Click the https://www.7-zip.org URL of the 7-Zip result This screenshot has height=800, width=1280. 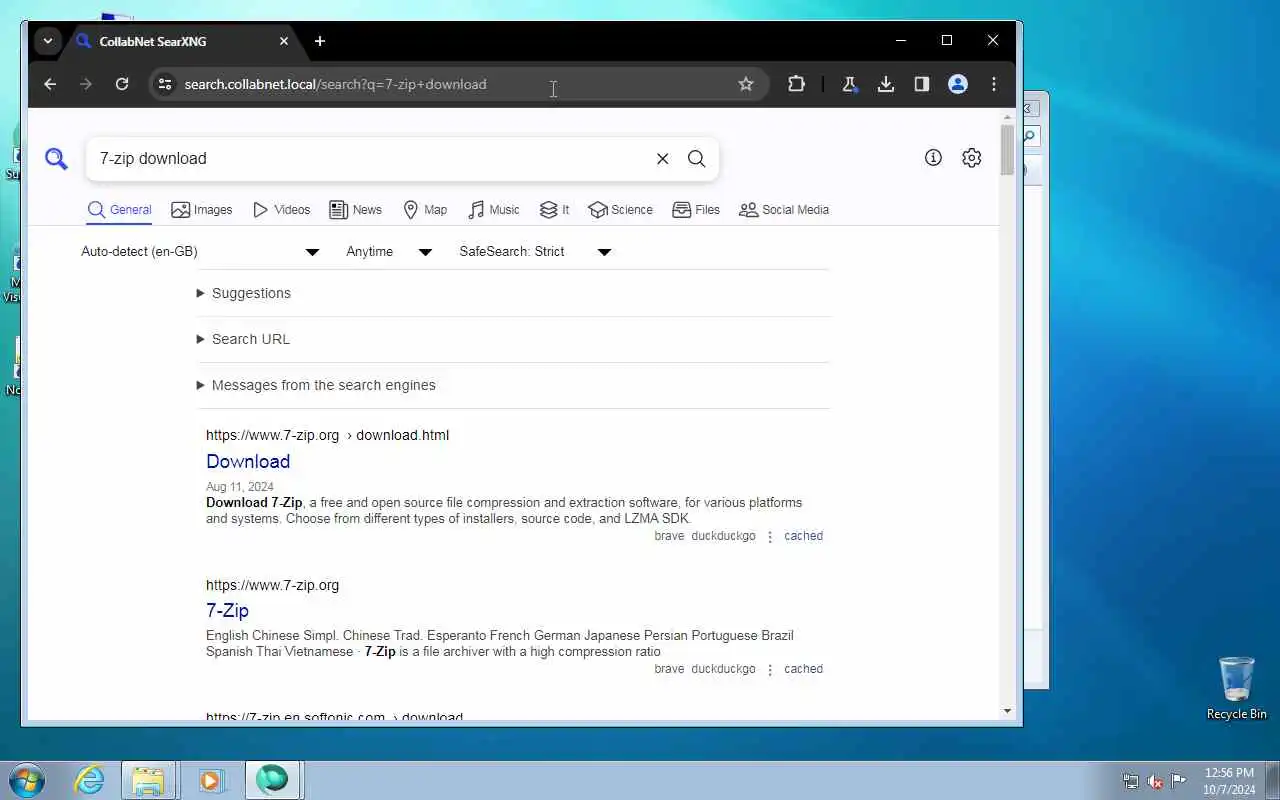pos(272,585)
